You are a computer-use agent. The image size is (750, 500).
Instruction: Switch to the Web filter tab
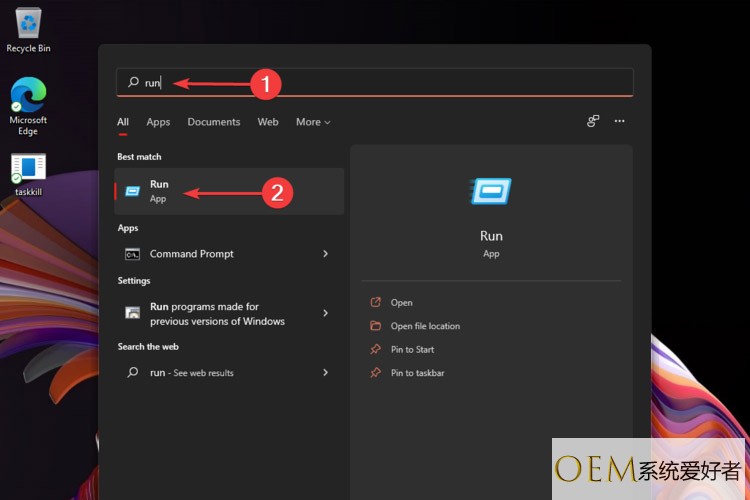coord(268,122)
